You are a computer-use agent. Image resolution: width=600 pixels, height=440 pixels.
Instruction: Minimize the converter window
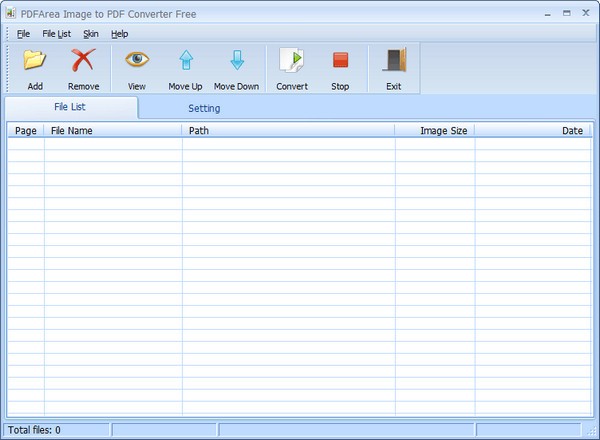point(548,14)
